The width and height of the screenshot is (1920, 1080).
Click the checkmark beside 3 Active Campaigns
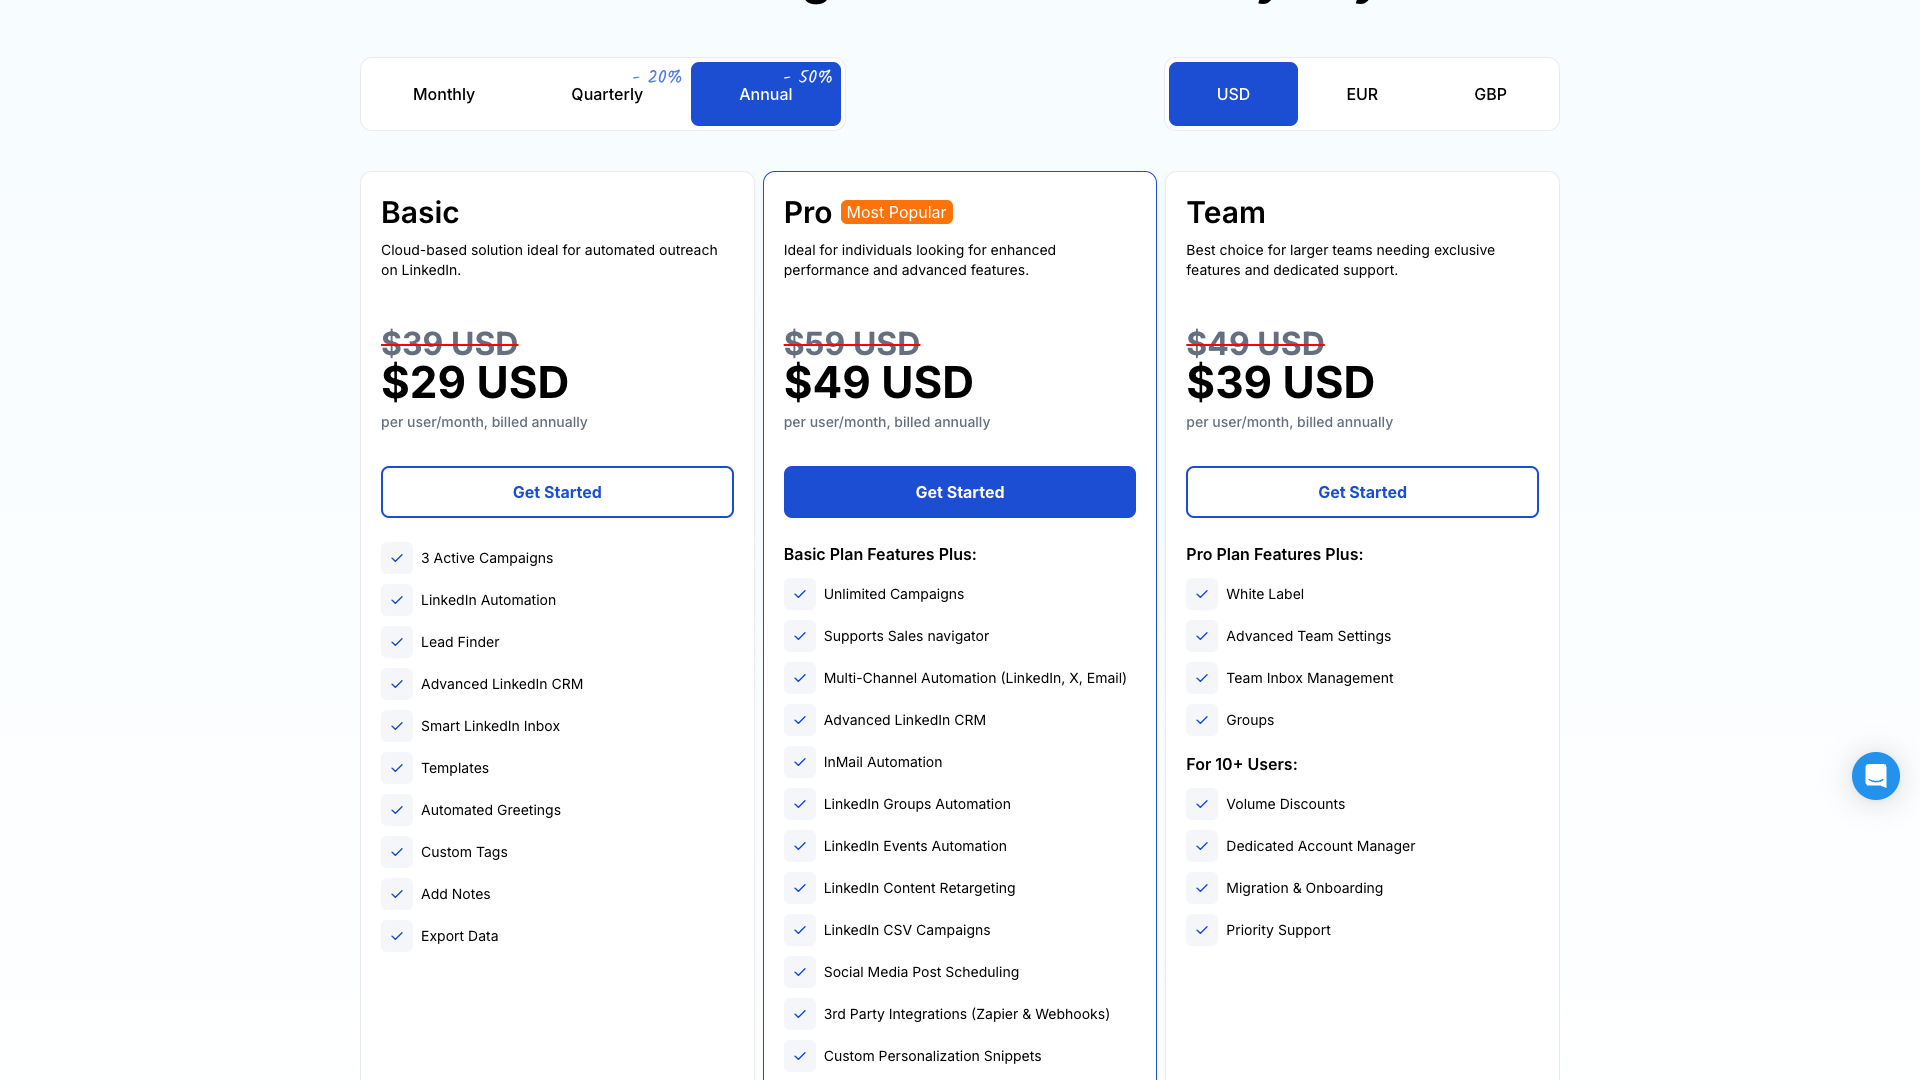tap(397, 558)
